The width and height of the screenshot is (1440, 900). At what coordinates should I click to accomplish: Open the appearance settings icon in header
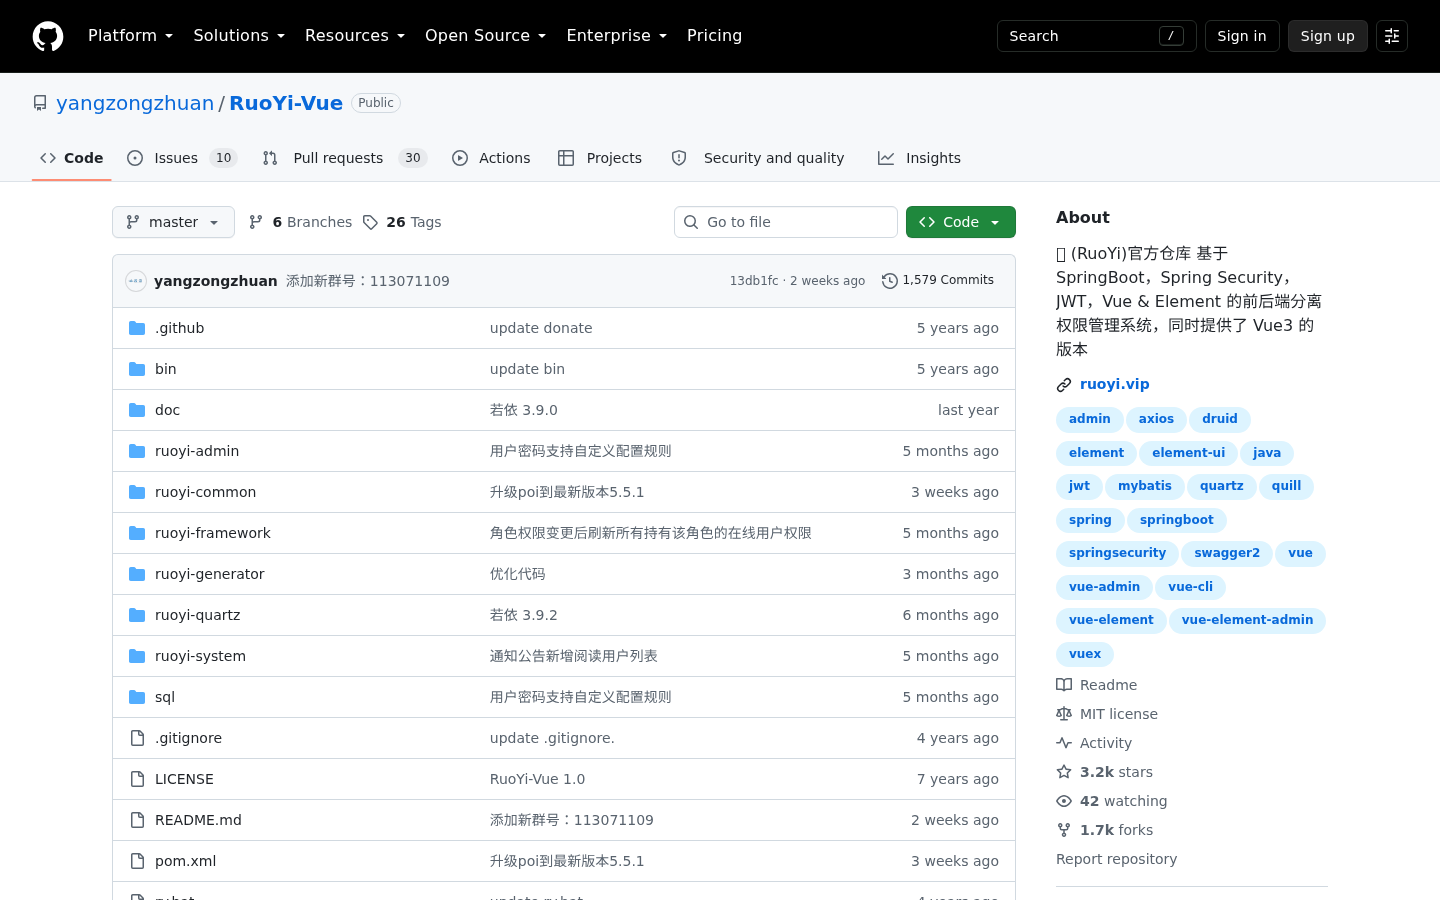[x=1392, y=36]
